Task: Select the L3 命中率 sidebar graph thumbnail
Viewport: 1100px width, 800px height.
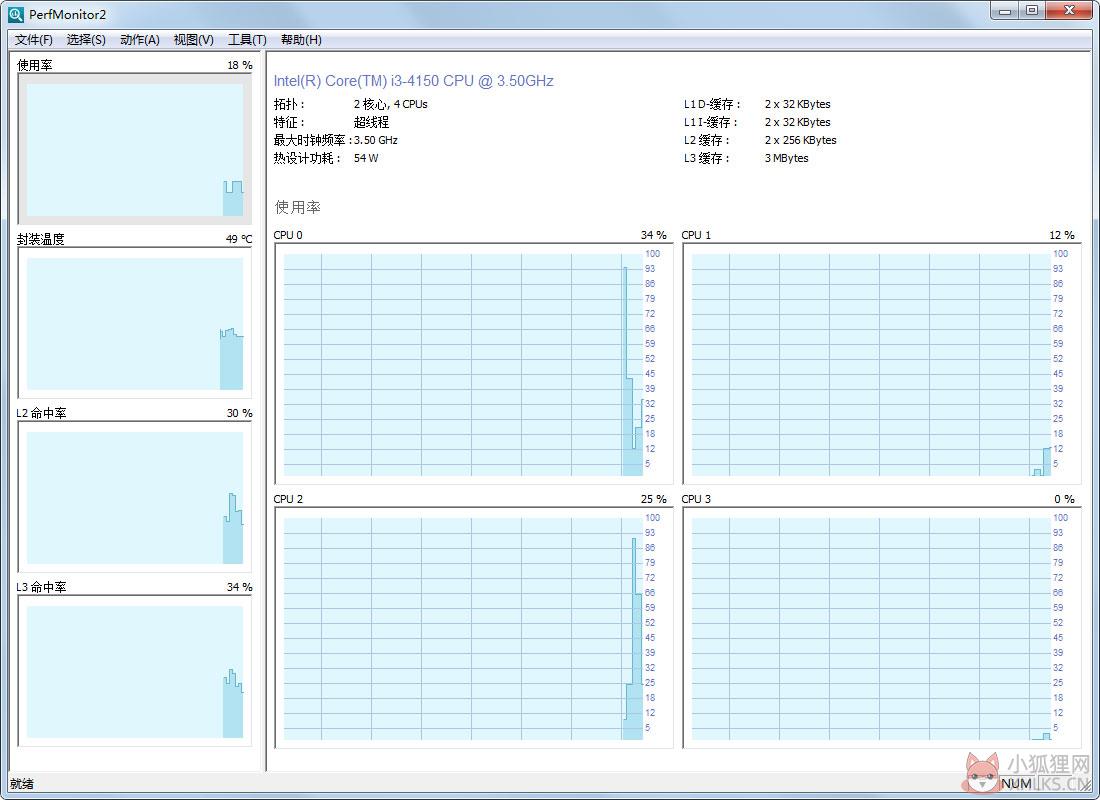Action: 135,671
